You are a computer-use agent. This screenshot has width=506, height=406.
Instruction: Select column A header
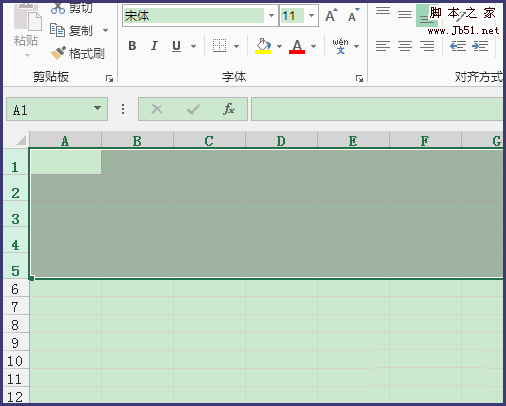[x=65, y=141]
